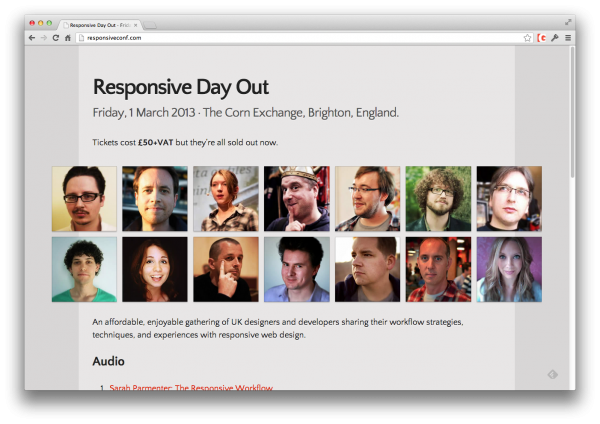Open the Chrome hamburger menu
600x424 pixels.
click(568, 38)
